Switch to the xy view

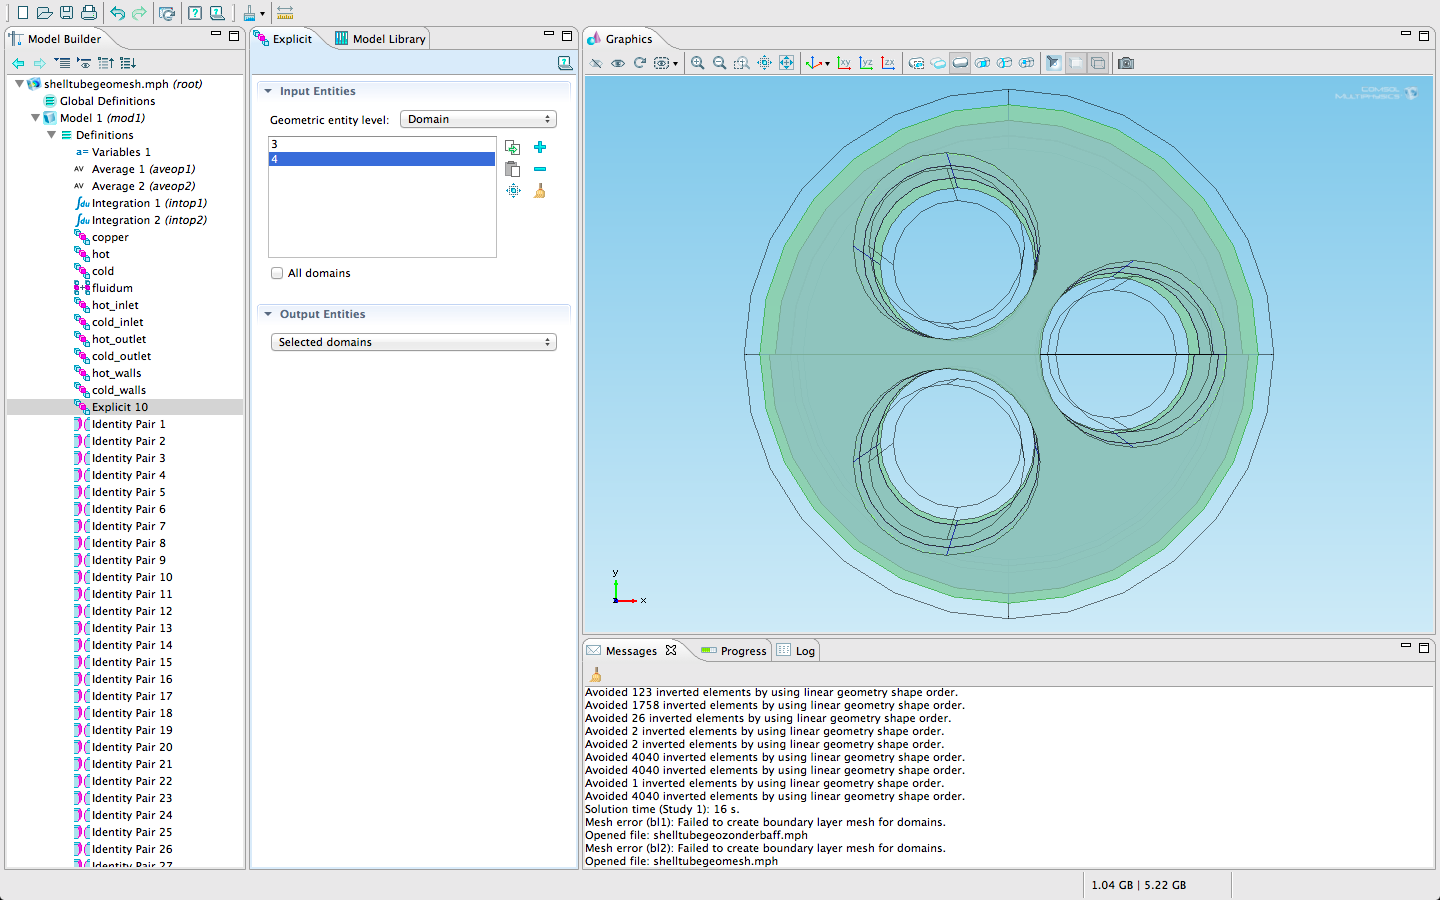[844, 63]
